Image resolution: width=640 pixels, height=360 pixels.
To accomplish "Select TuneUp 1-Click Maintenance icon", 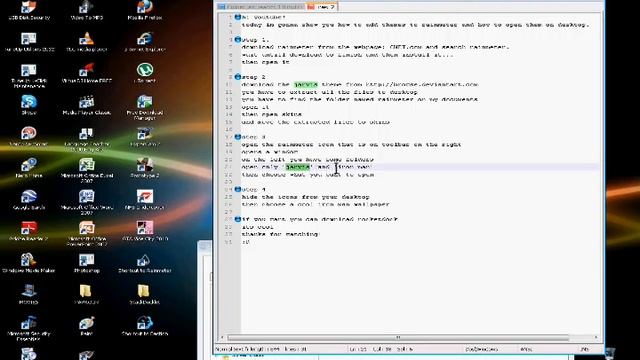I will point(29,76).
